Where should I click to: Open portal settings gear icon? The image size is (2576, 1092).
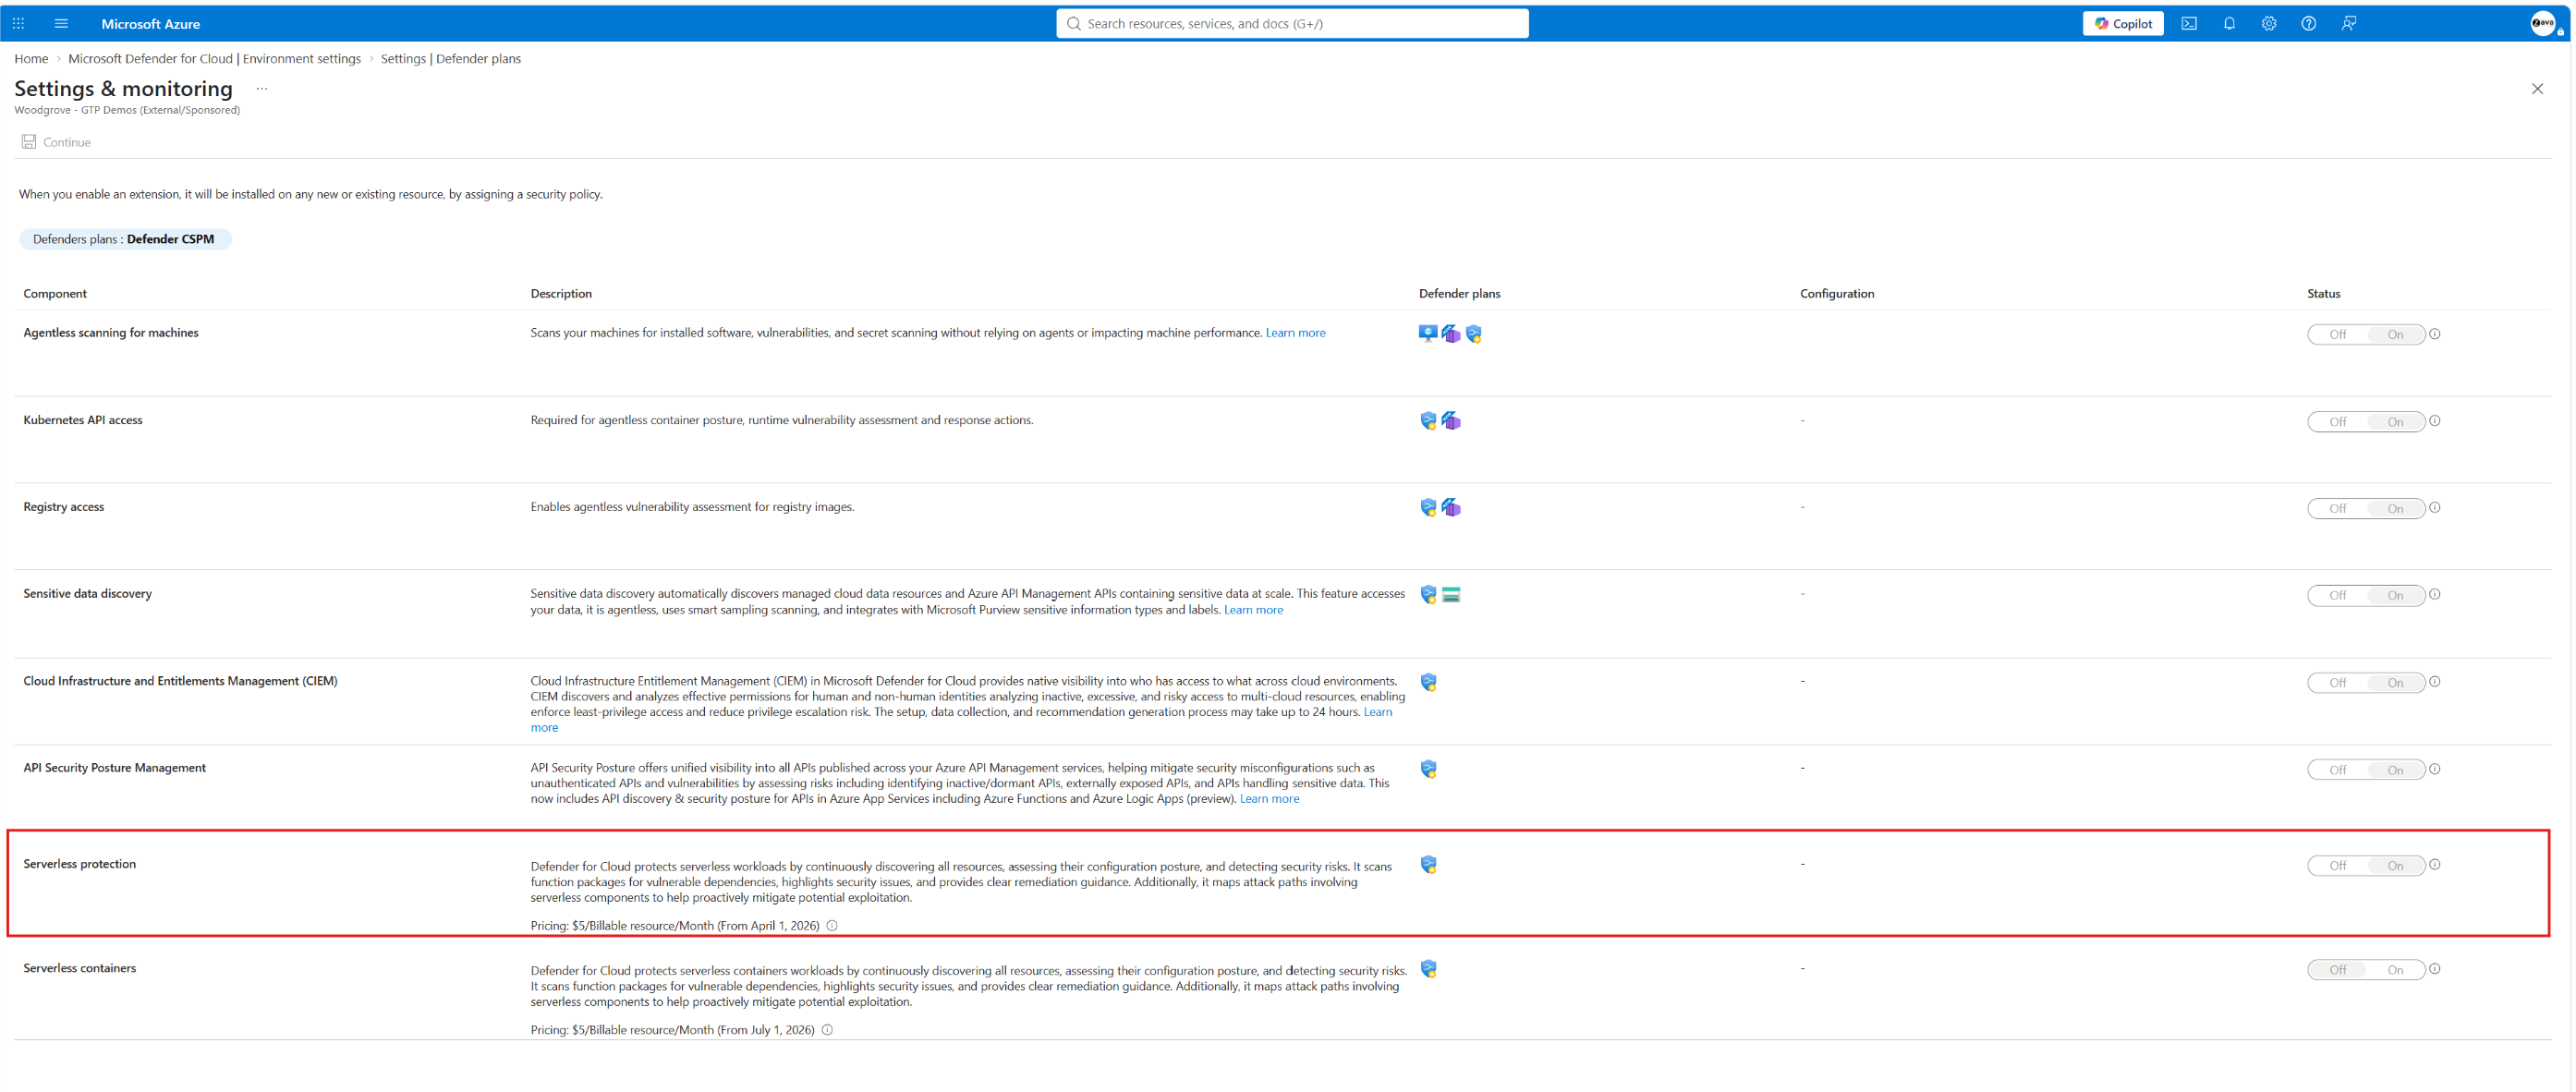[2269, 24]
